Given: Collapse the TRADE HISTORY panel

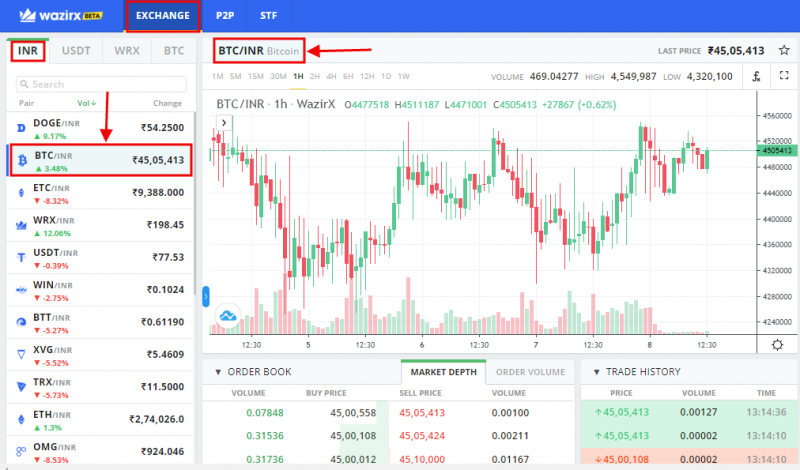Looking at the screenshot, I should (x=596, y=373).
